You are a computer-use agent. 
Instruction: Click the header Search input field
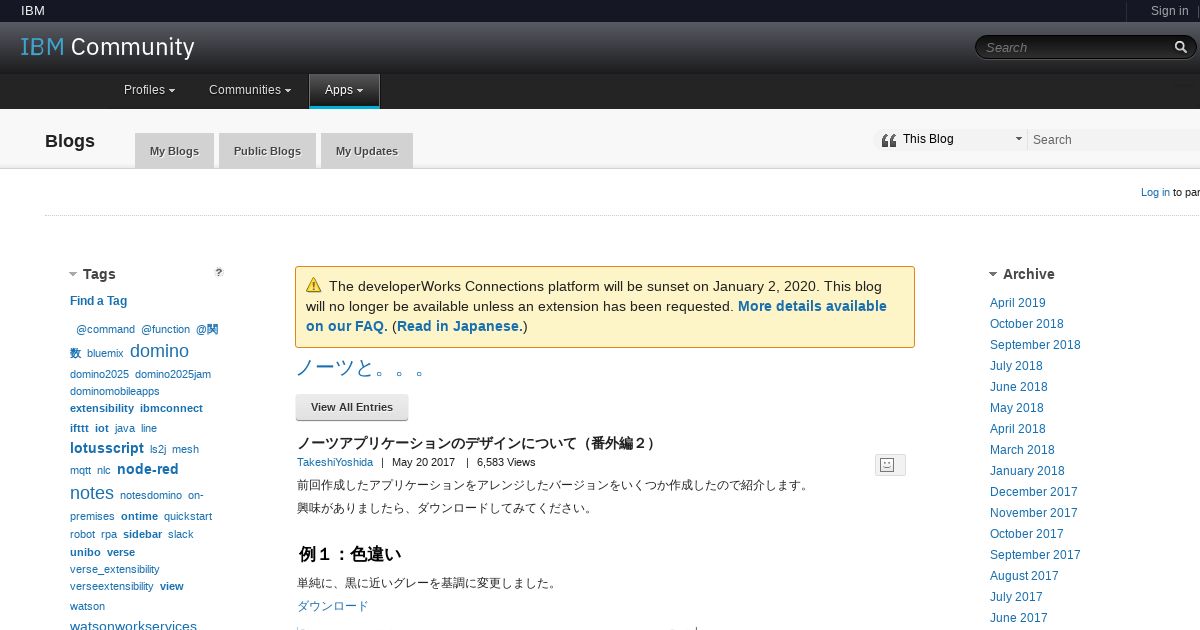click(x=1075, y=47)
